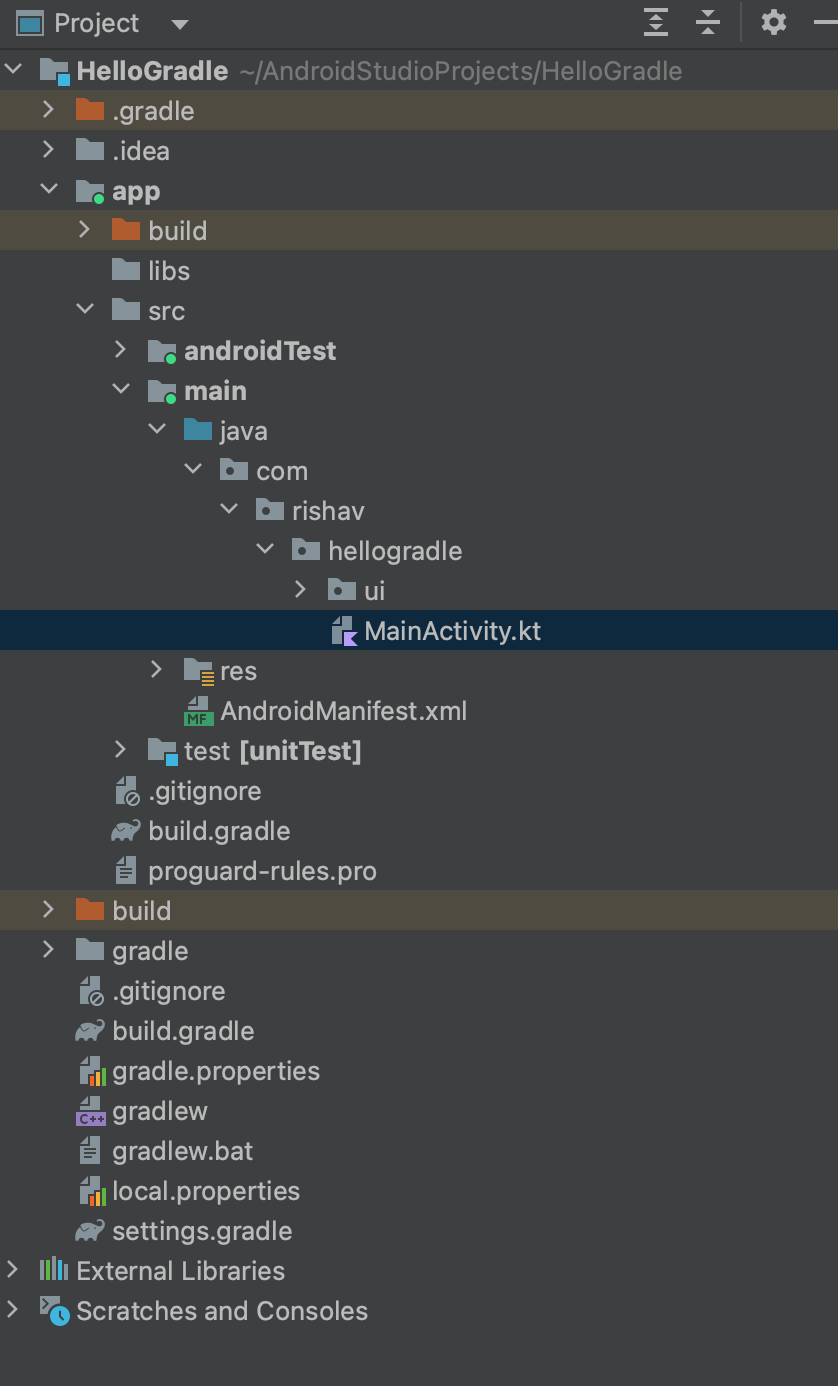The image size is (838, 1386).
Task: Collapse all nodes in Project tree
Action: [x=707, y=22]
